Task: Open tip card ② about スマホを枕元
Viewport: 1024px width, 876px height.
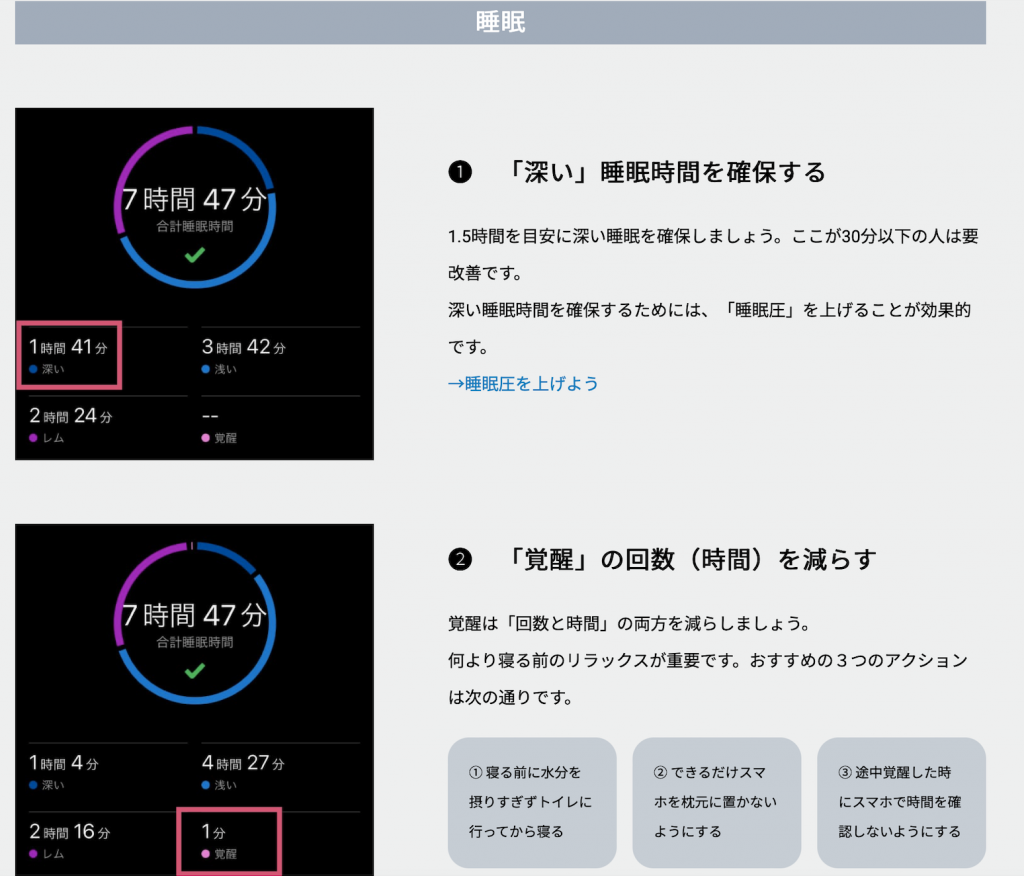Action: [716, 802]
